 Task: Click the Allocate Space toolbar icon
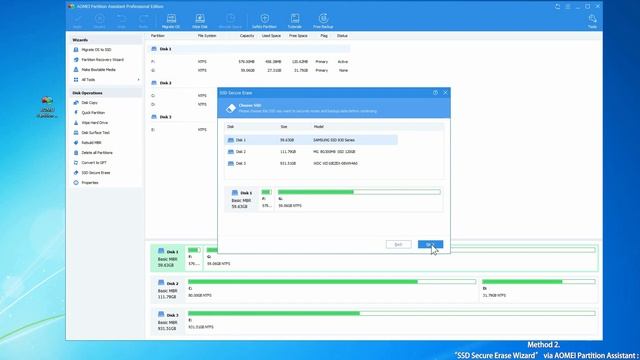pos(230,21)
